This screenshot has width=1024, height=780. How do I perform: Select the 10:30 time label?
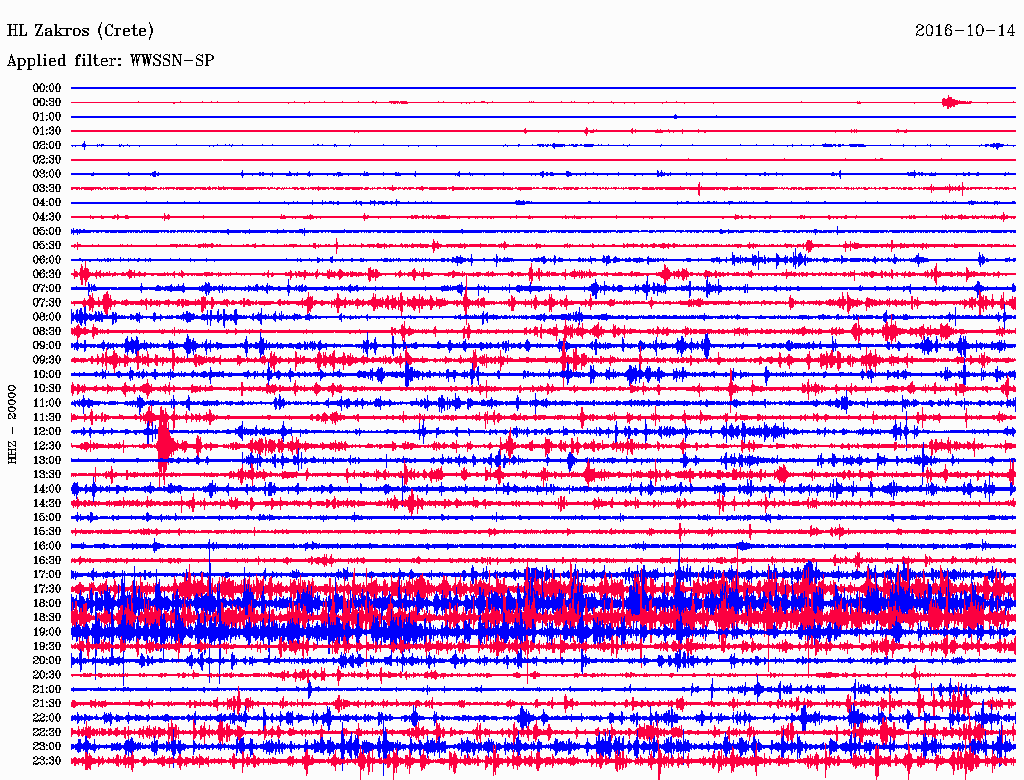[x=47, y=389]
